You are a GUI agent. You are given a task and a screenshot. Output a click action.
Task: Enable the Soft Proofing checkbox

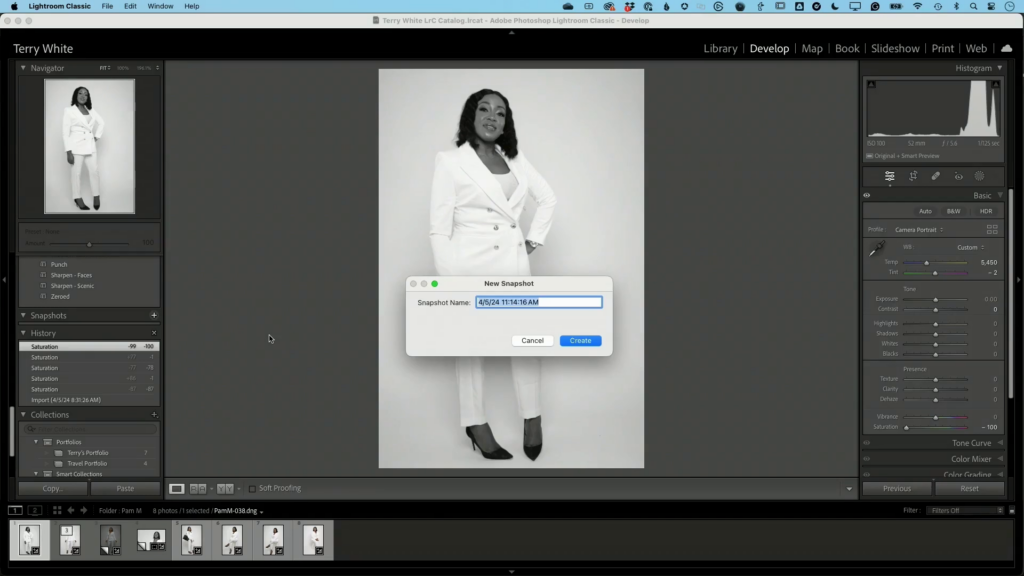point(252,488)
